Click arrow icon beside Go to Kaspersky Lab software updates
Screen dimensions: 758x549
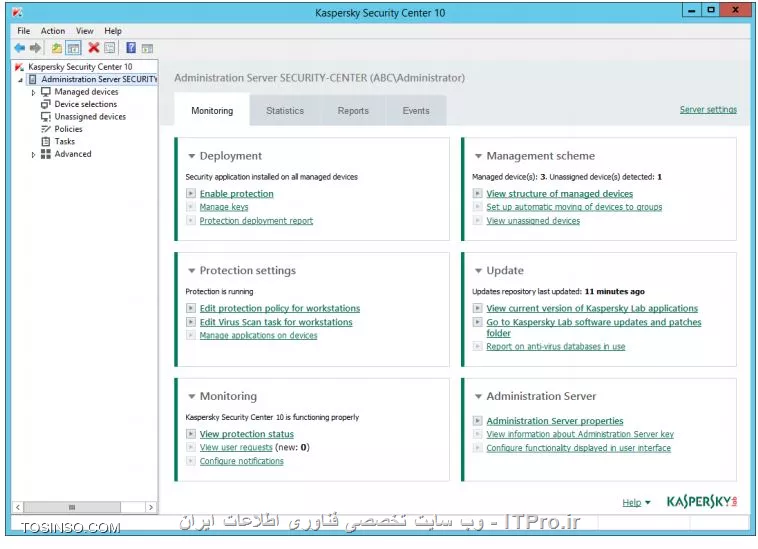coord(478,322)
